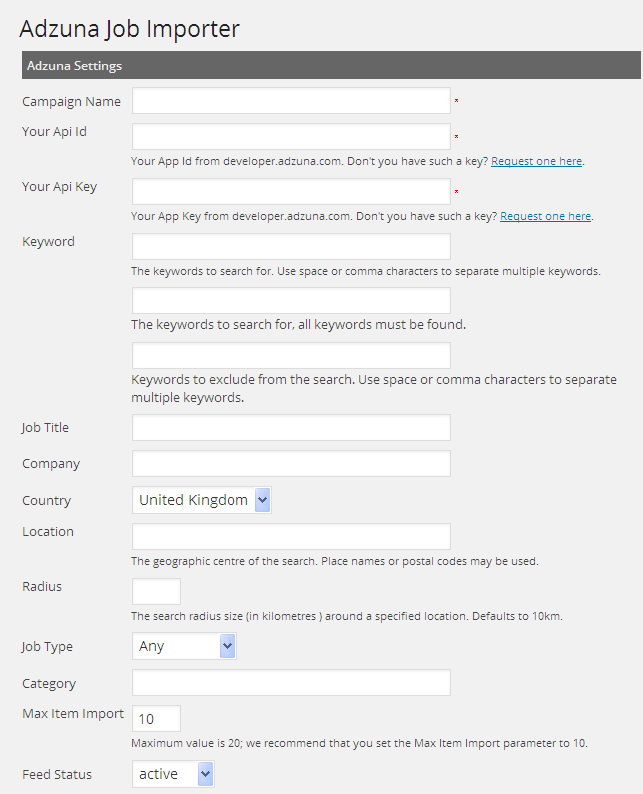Expand the Job Type dropdown set to Any
Viewport: 643px width, 794px height.
click(x=183, y=647)
